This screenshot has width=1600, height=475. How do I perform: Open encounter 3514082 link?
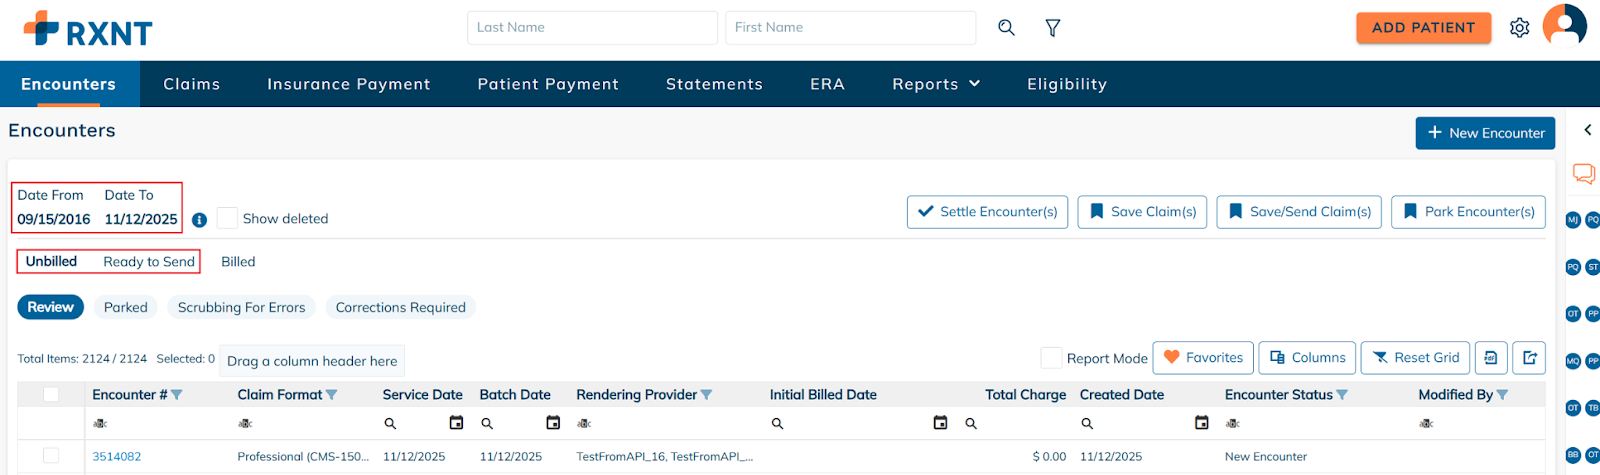click(117, 457)
